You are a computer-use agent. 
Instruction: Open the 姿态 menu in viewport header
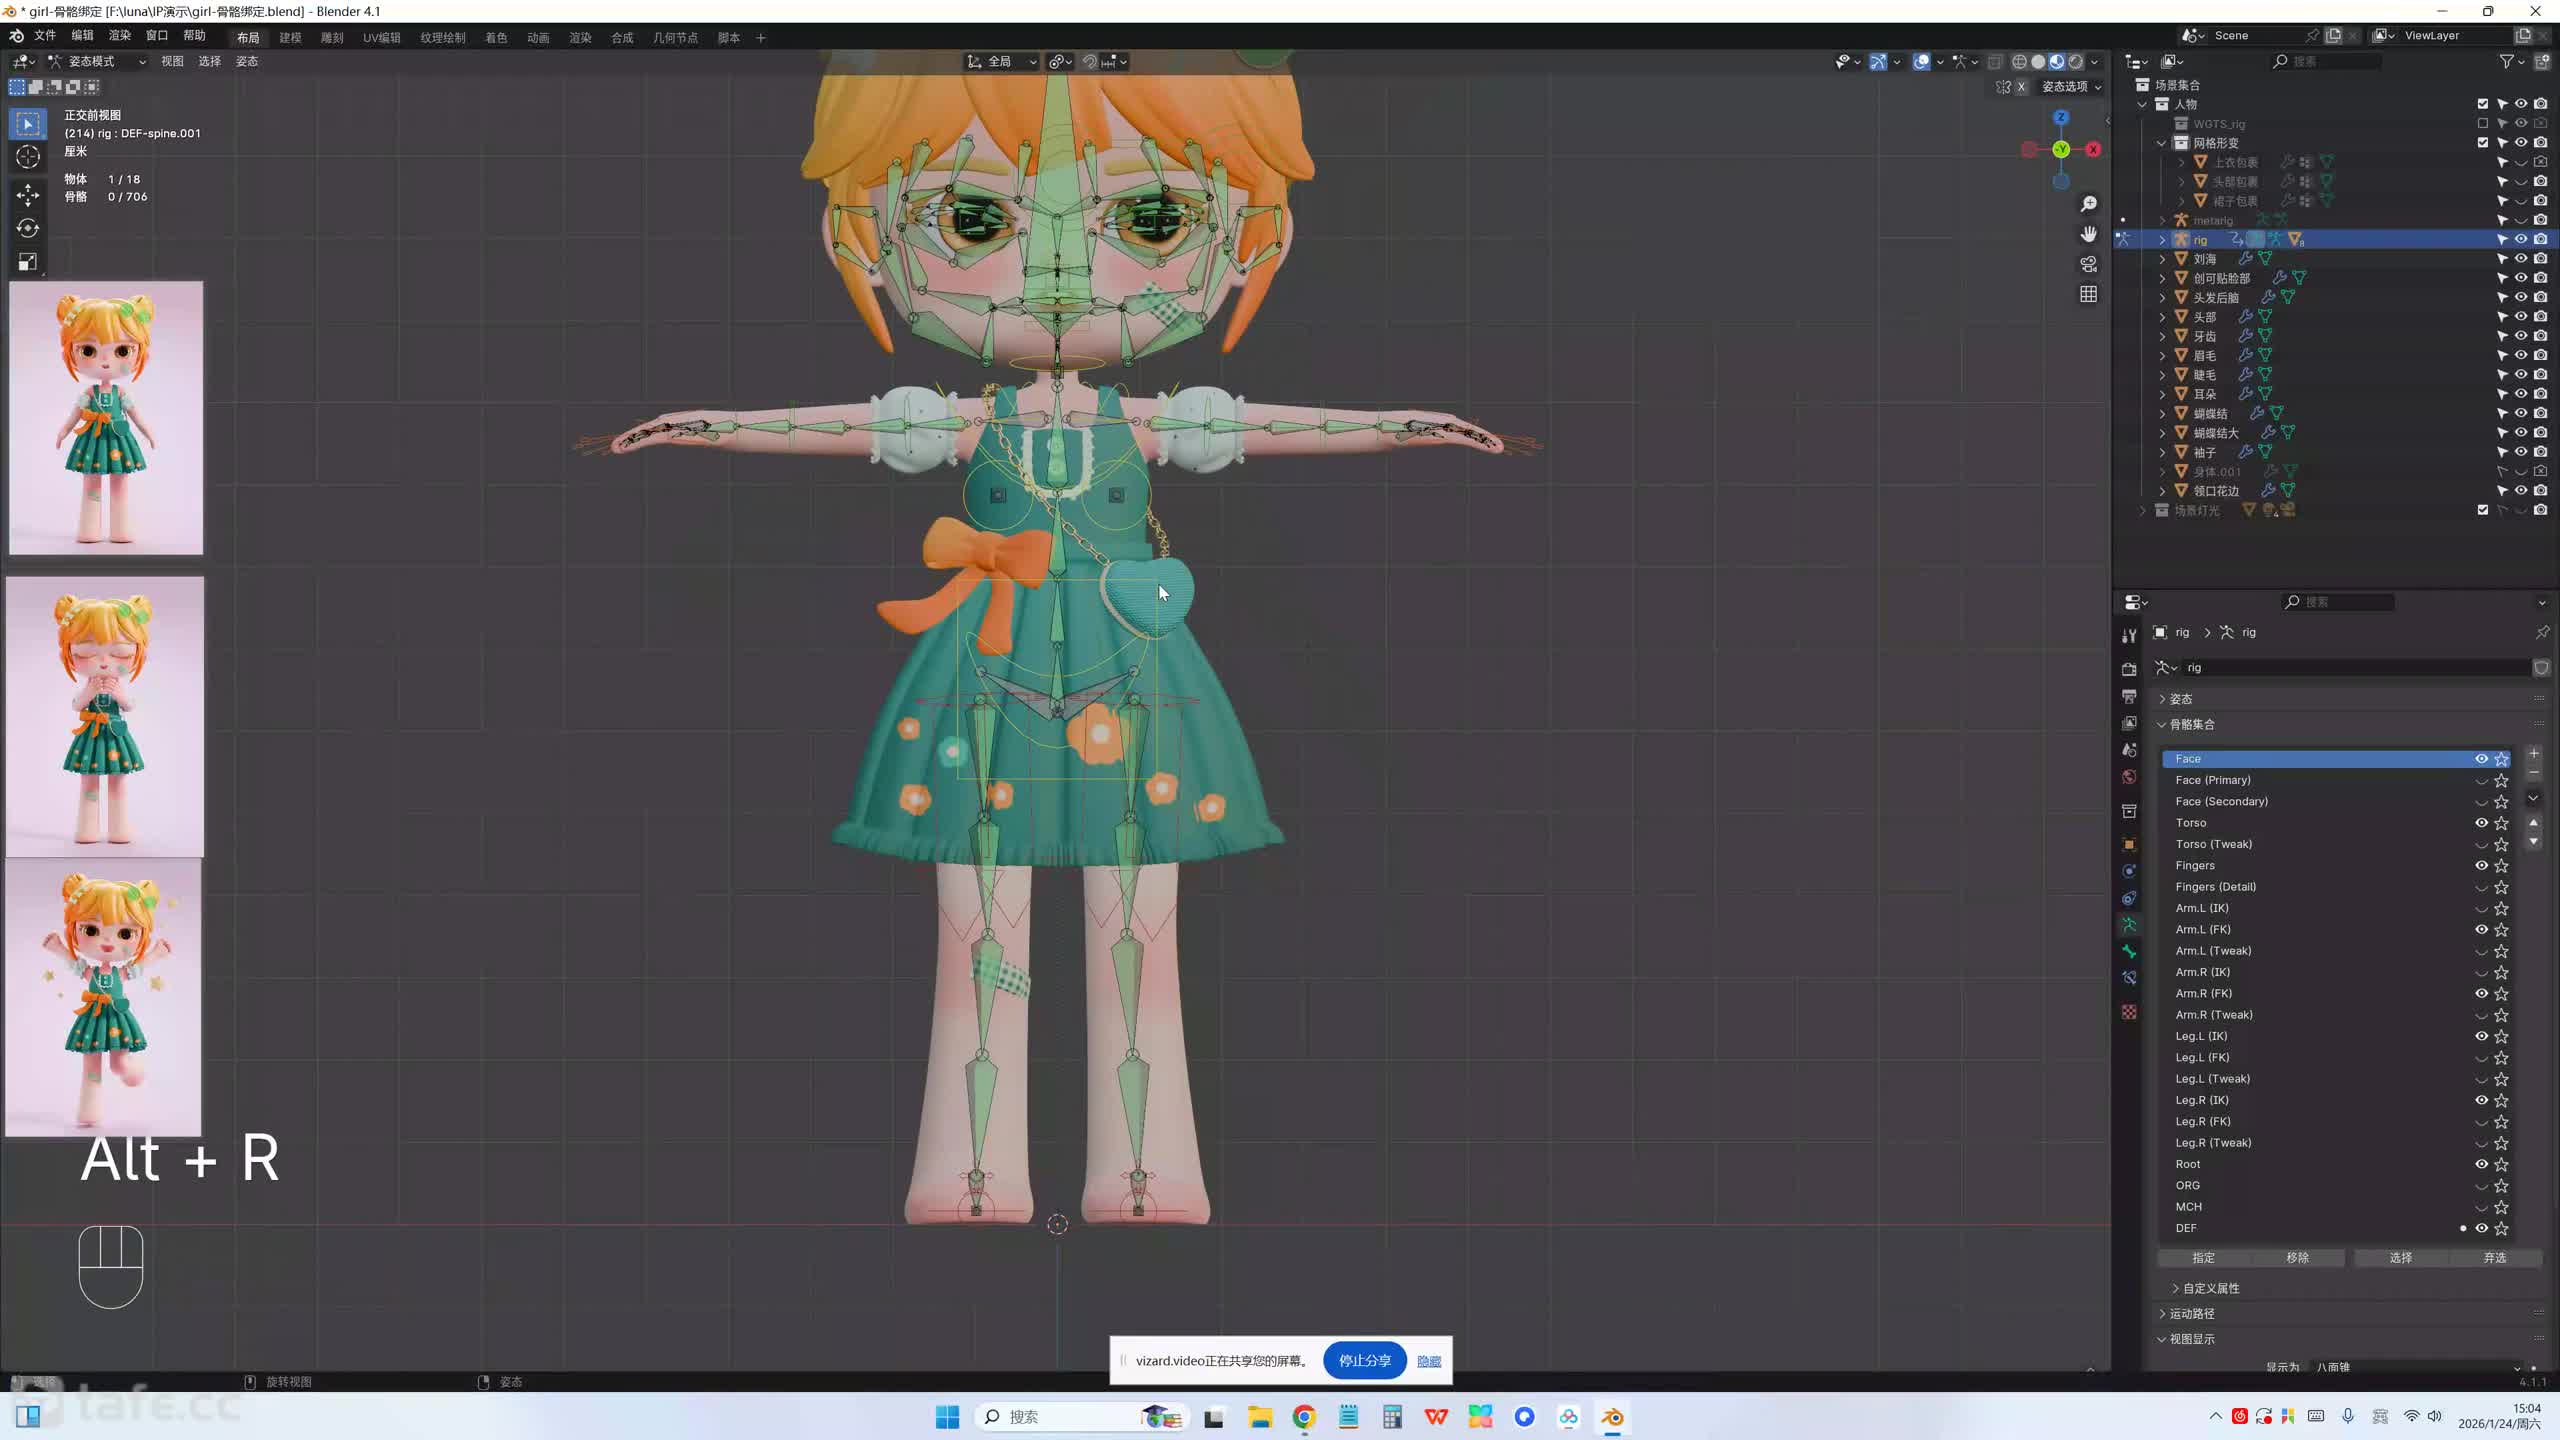pos(247,61)
